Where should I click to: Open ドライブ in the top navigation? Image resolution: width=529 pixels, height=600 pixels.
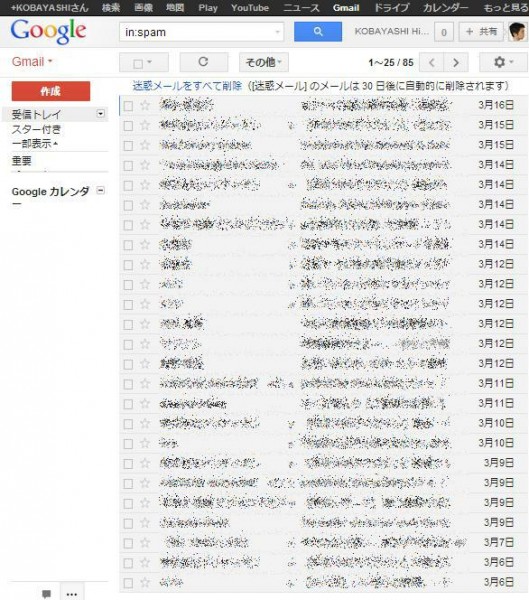391,8
